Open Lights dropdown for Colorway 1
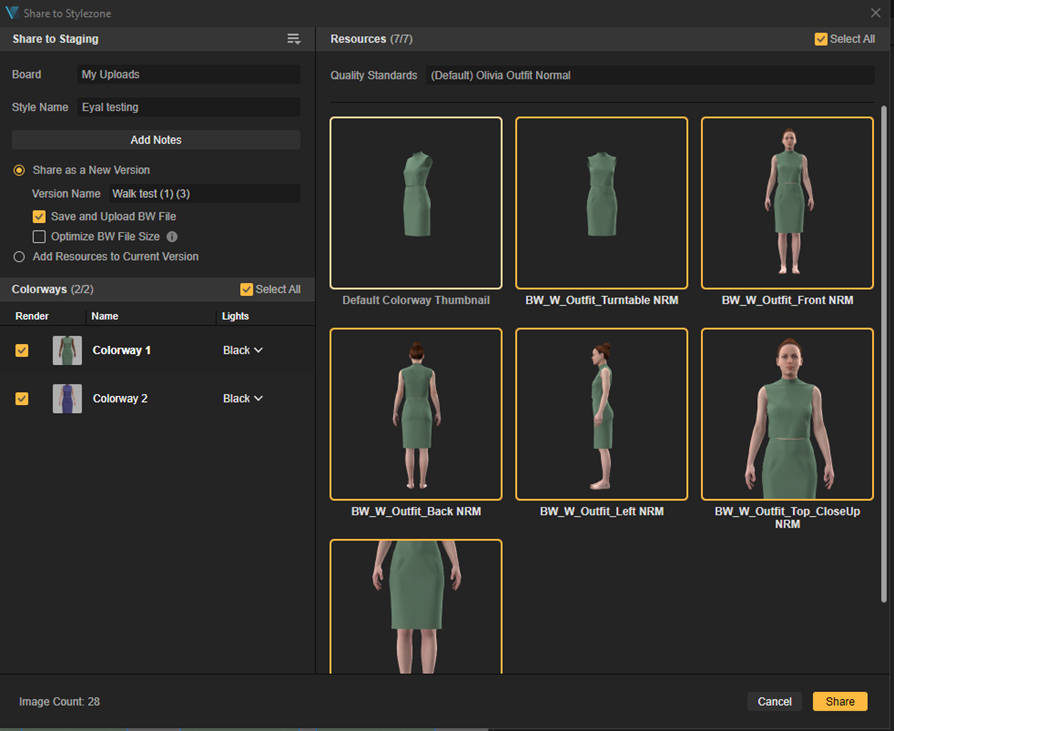This screenshot has width=1062, height=731. [x=242, y=350]
